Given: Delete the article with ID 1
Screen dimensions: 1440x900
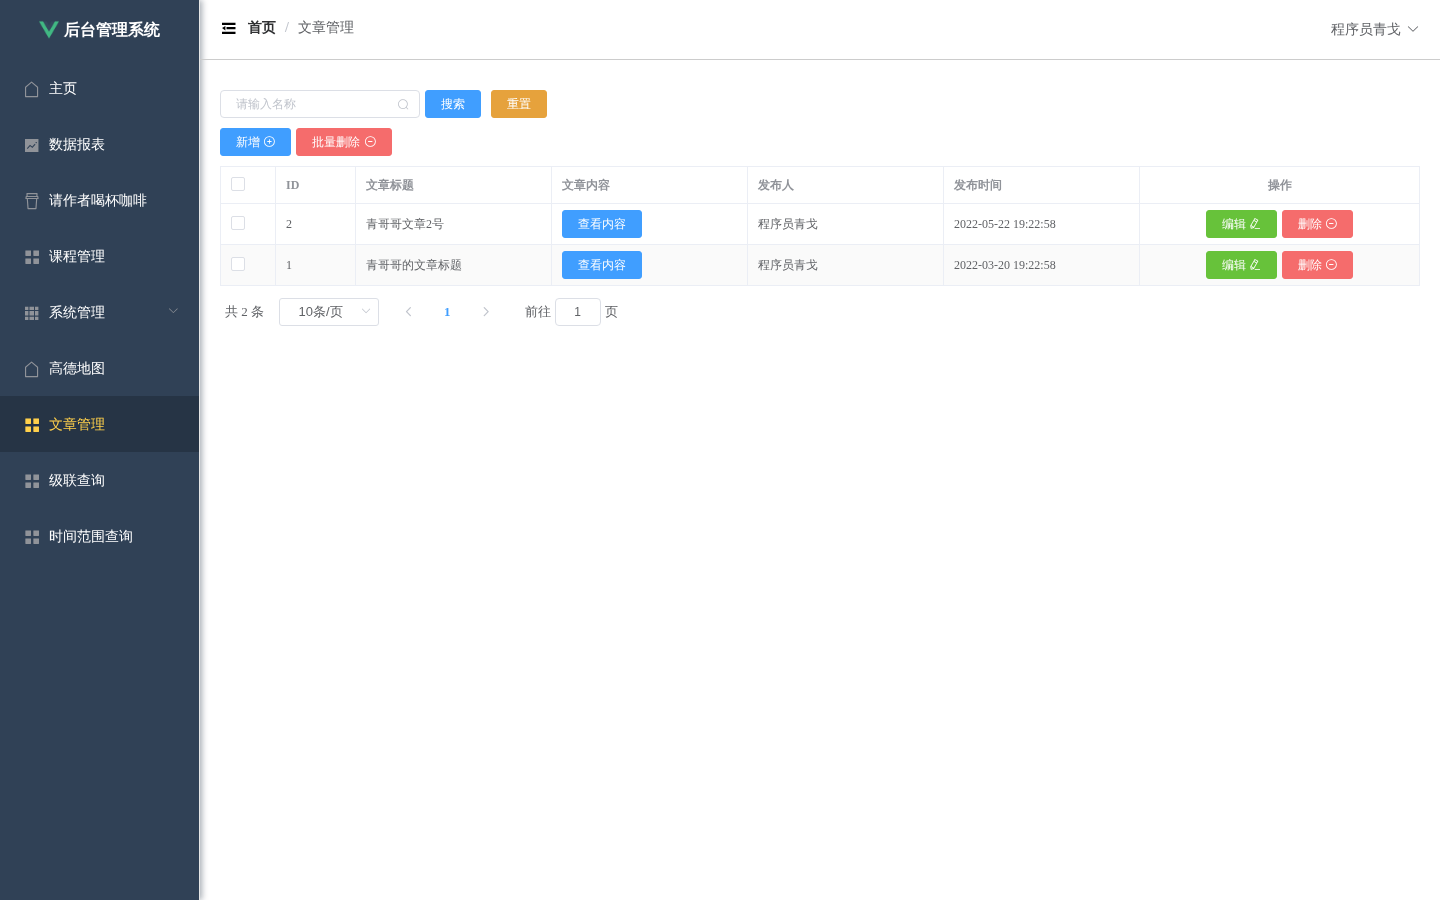Looking at the screenshot, I should click(x=1317, y=265).
